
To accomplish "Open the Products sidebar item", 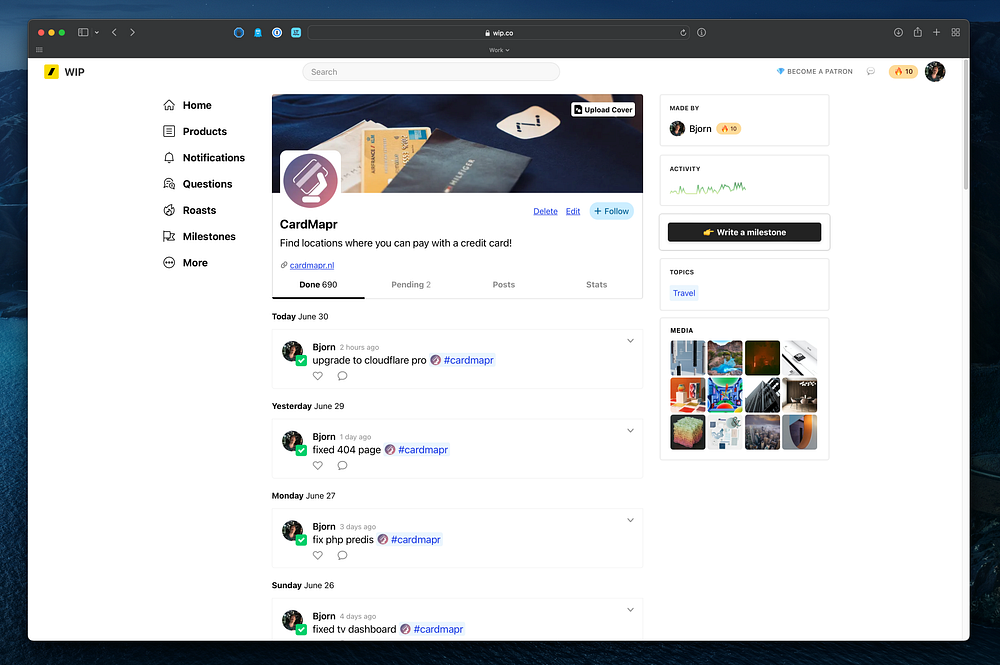I will point(195,131).
